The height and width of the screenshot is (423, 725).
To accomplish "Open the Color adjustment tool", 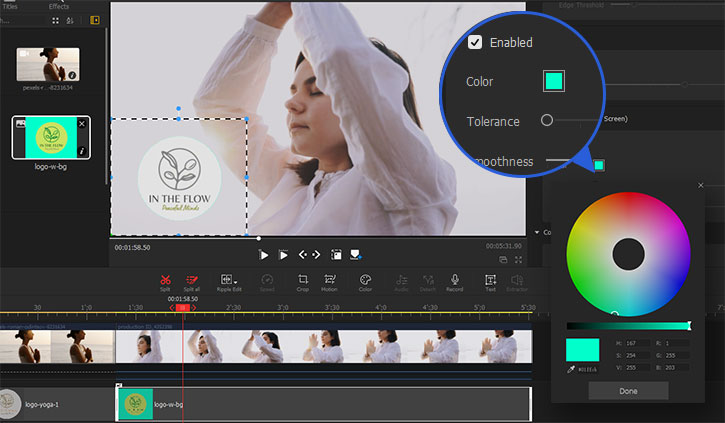I will coord(365,280).
